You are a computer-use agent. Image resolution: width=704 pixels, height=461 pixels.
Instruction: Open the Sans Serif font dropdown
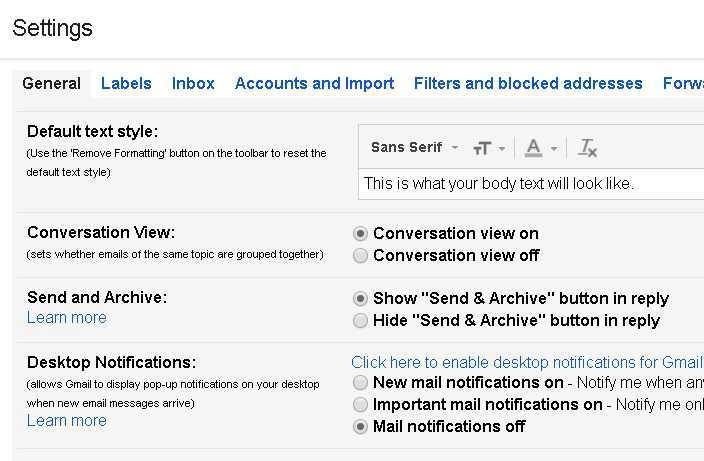click(x=414, y=147)
